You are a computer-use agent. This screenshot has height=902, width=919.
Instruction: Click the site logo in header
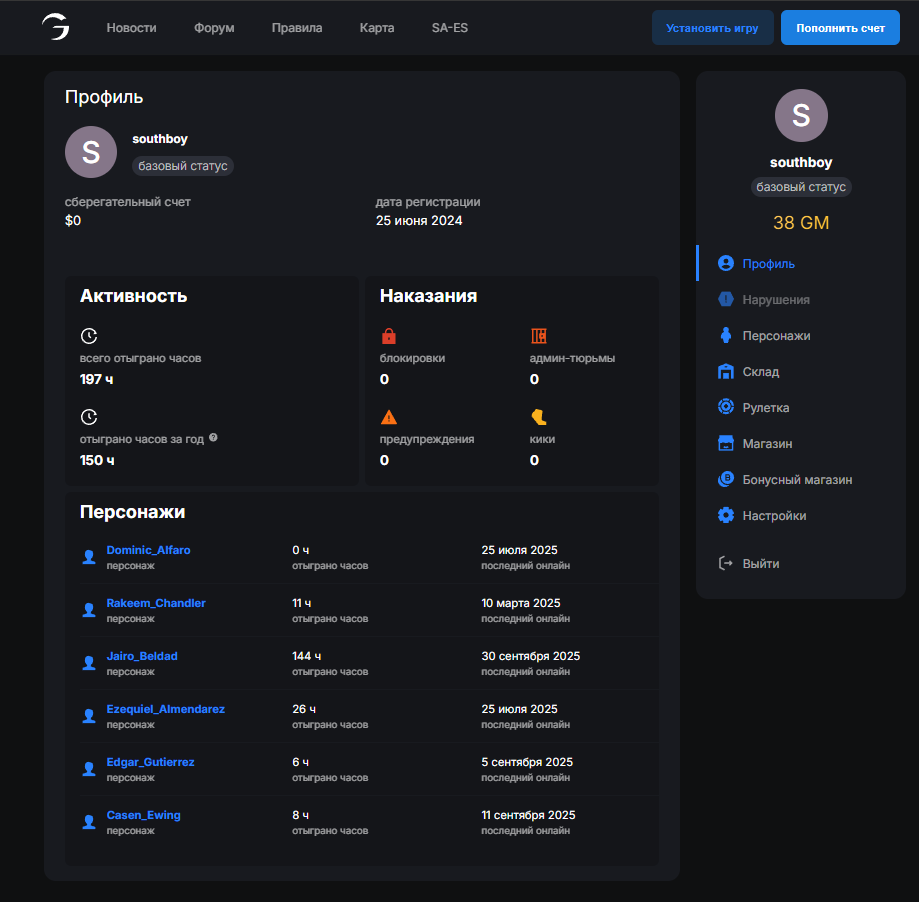point(56,28)
